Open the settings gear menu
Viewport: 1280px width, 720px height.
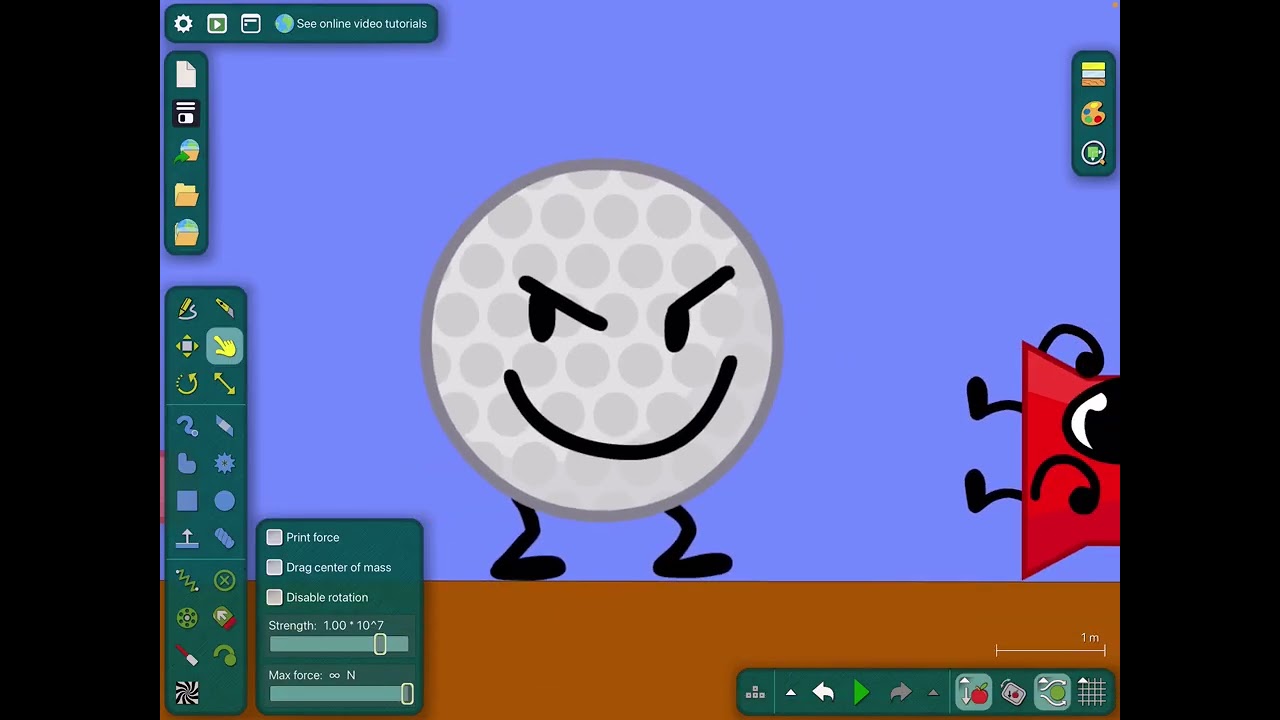183,23
